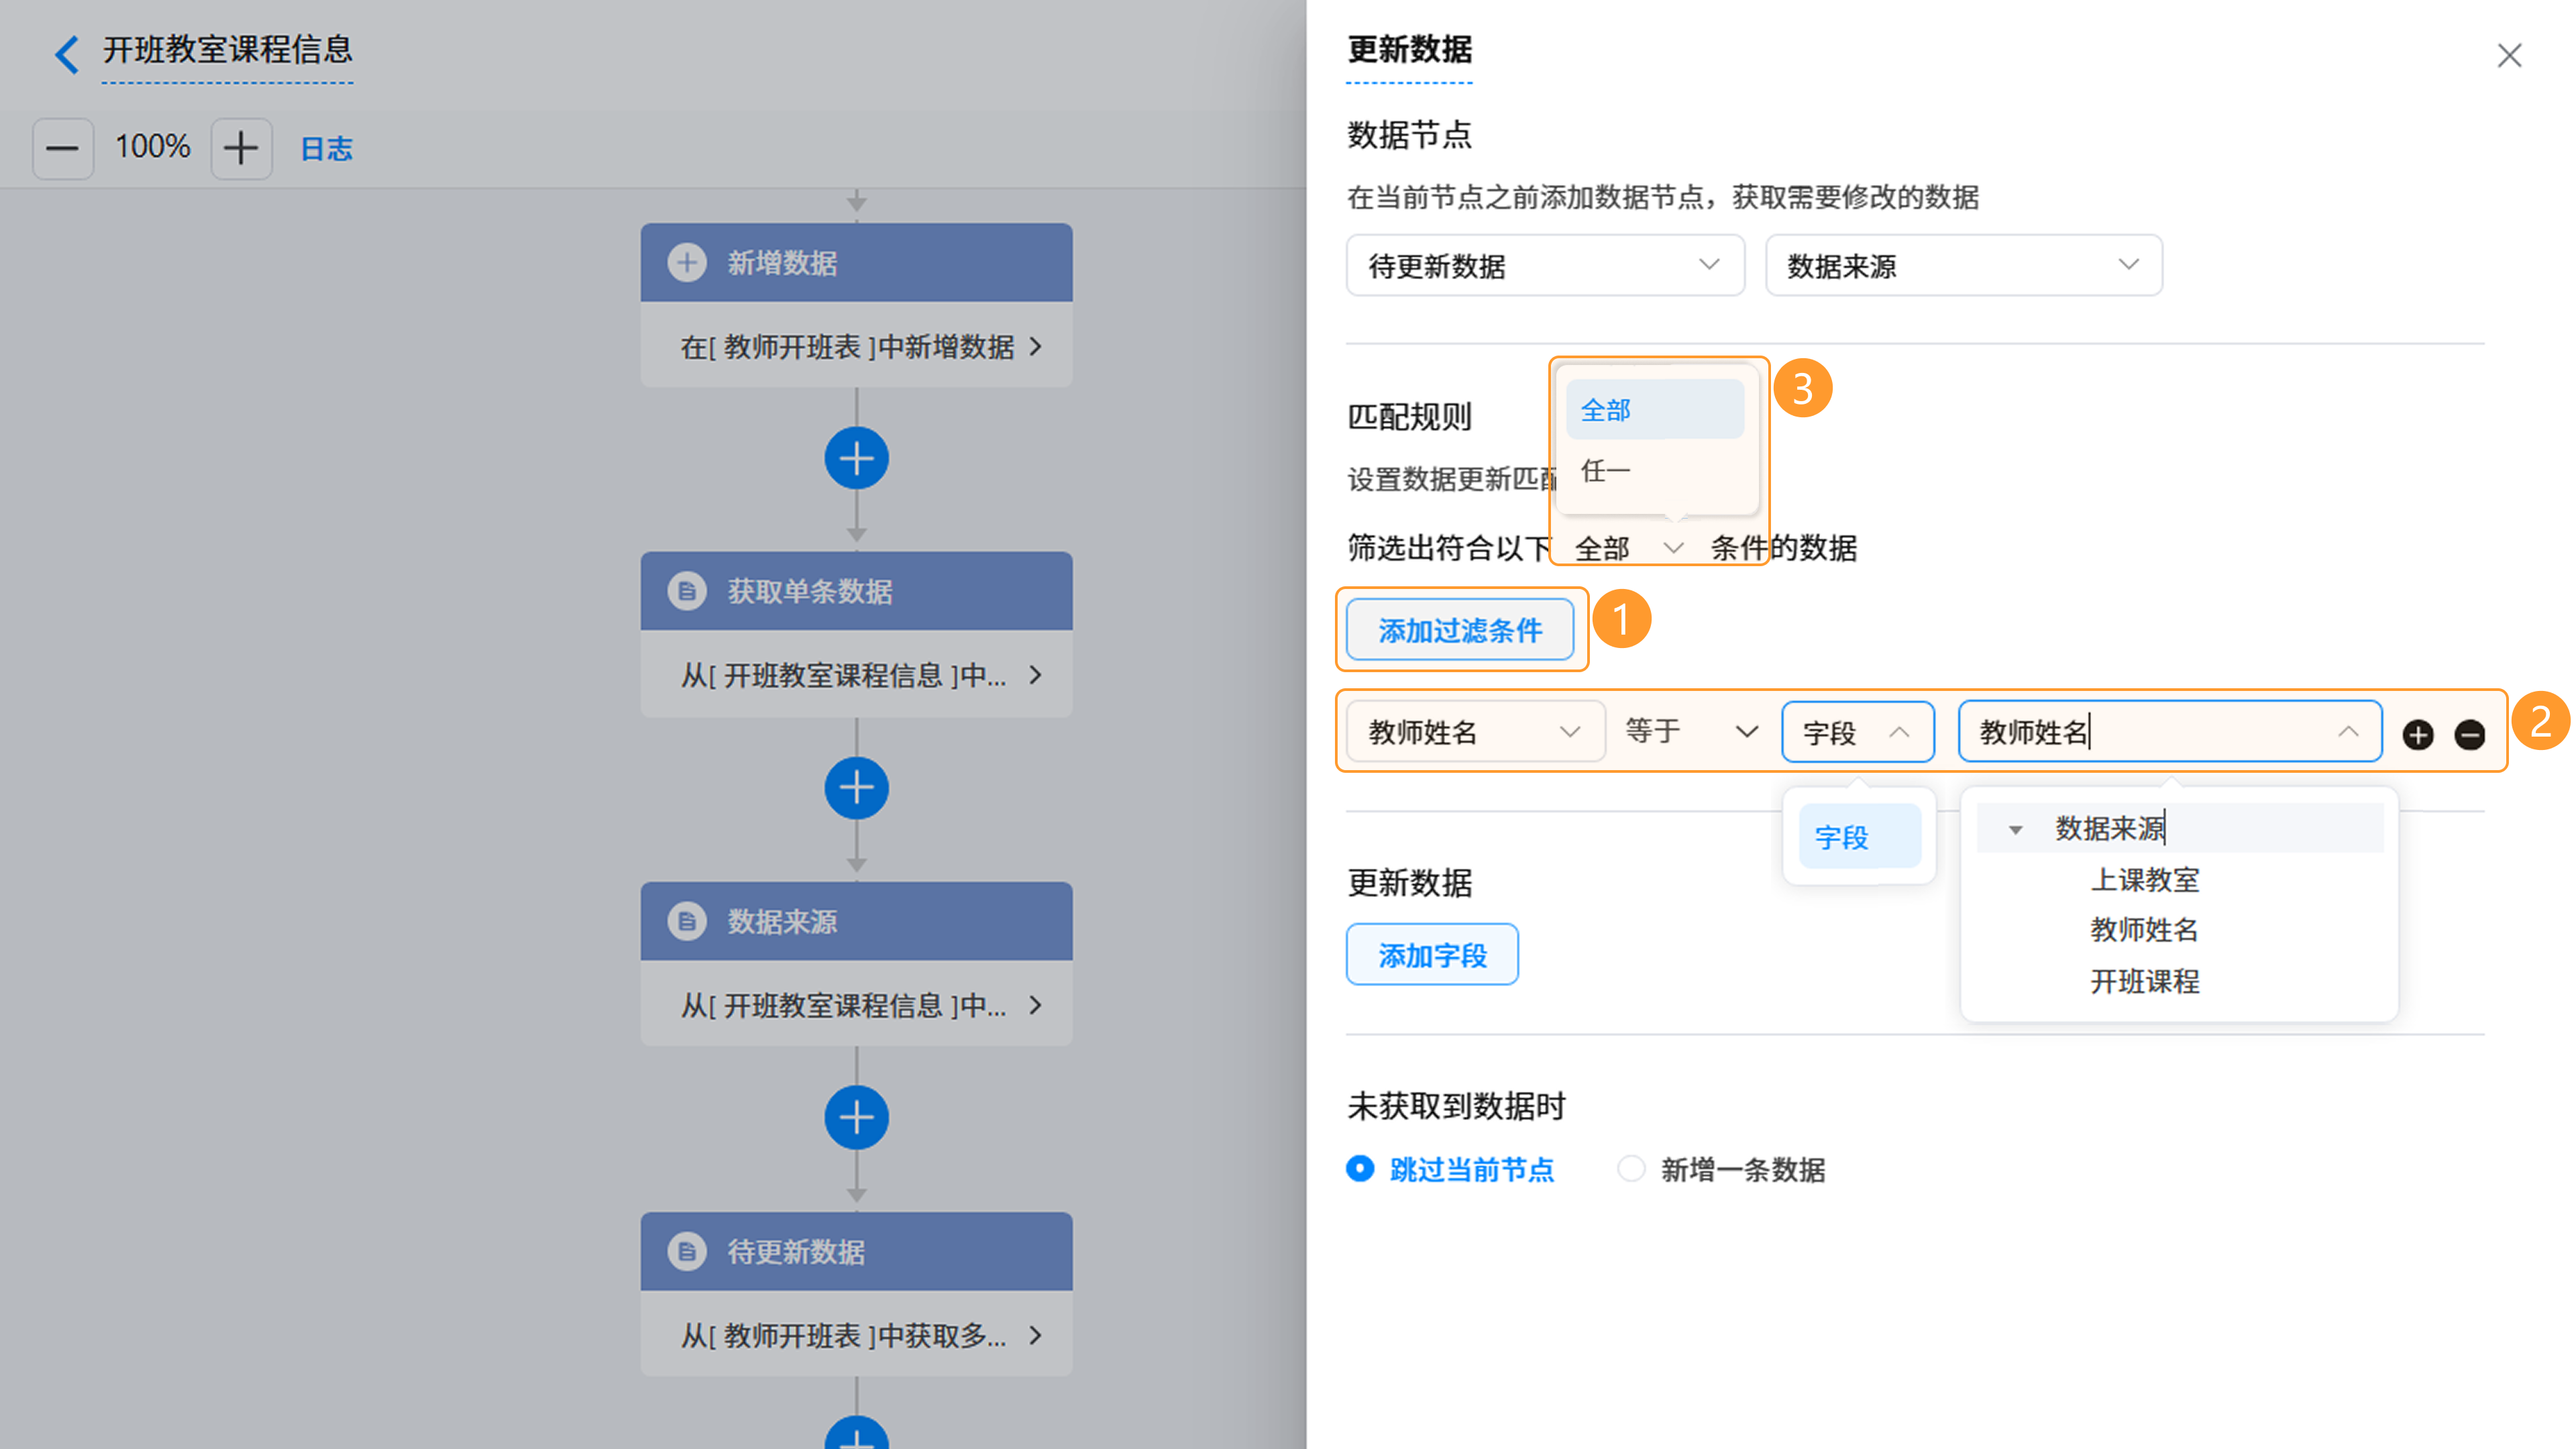Open the 教师姓名 filter field dropdown
The image size is (2576, 1449).
click(1475, 732)
